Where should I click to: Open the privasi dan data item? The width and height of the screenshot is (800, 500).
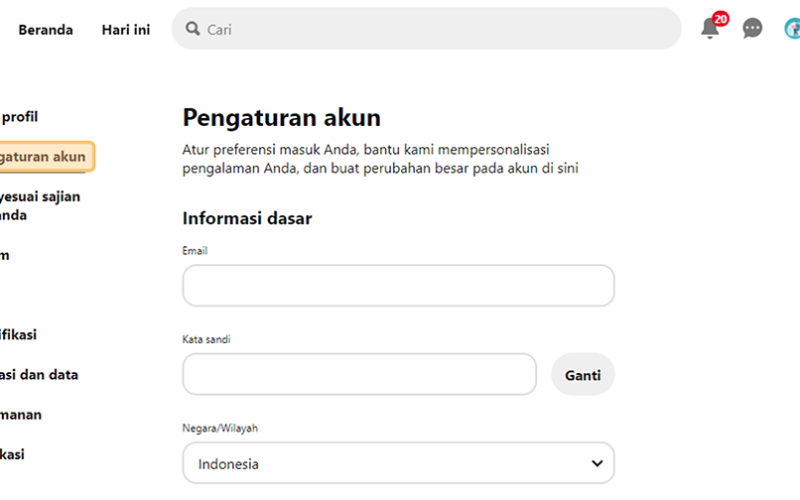(39, 374)
